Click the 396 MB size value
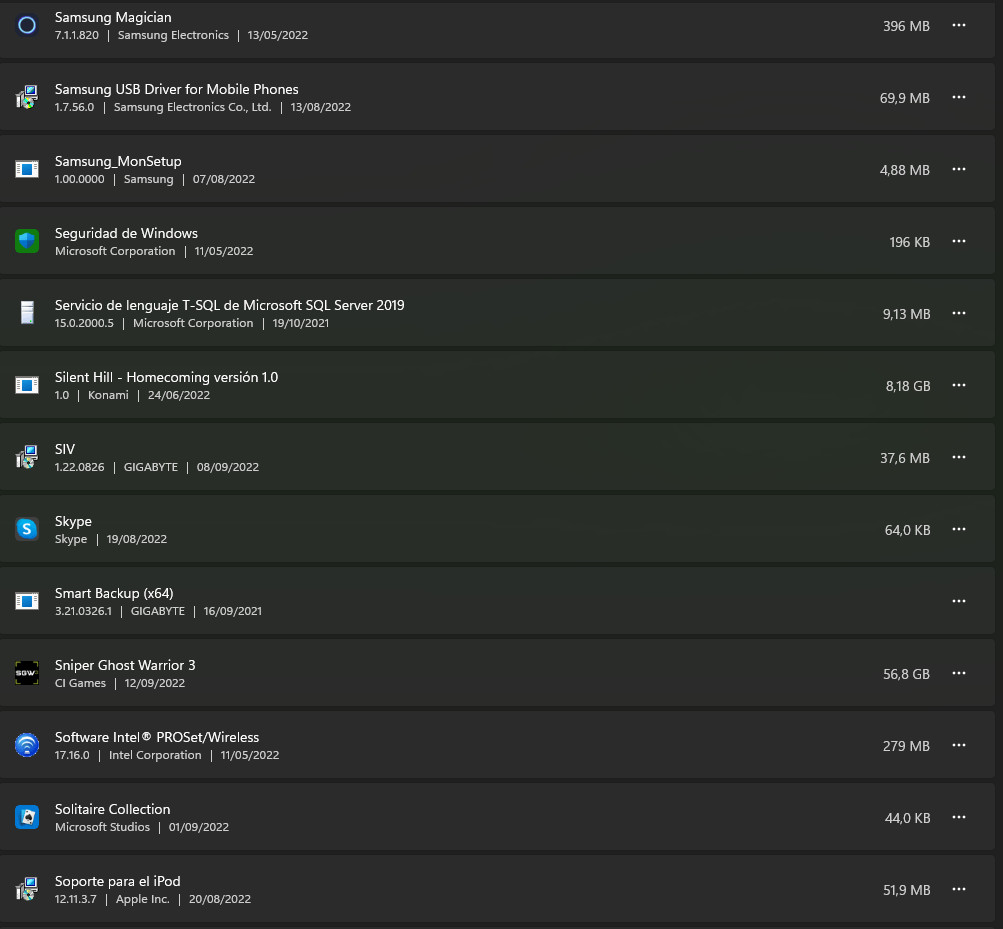Image resolution: width=1003 pixels, height=929 pixels. (x=906, y=26)
